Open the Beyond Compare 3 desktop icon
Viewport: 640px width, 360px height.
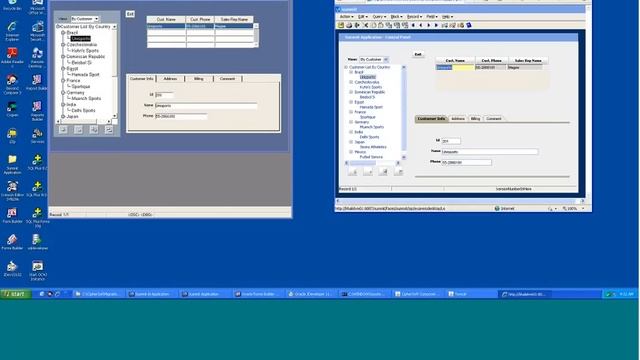pos(12,84)
